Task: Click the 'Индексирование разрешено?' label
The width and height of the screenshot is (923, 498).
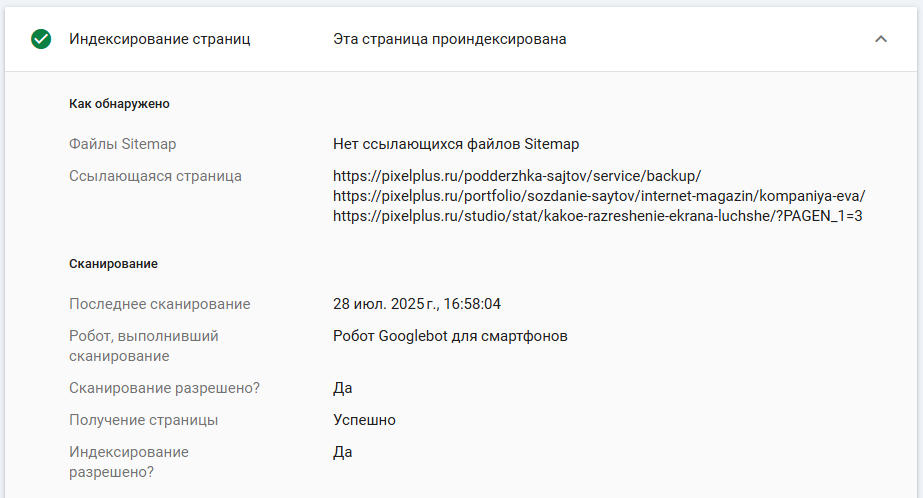Action: [128, 462]
